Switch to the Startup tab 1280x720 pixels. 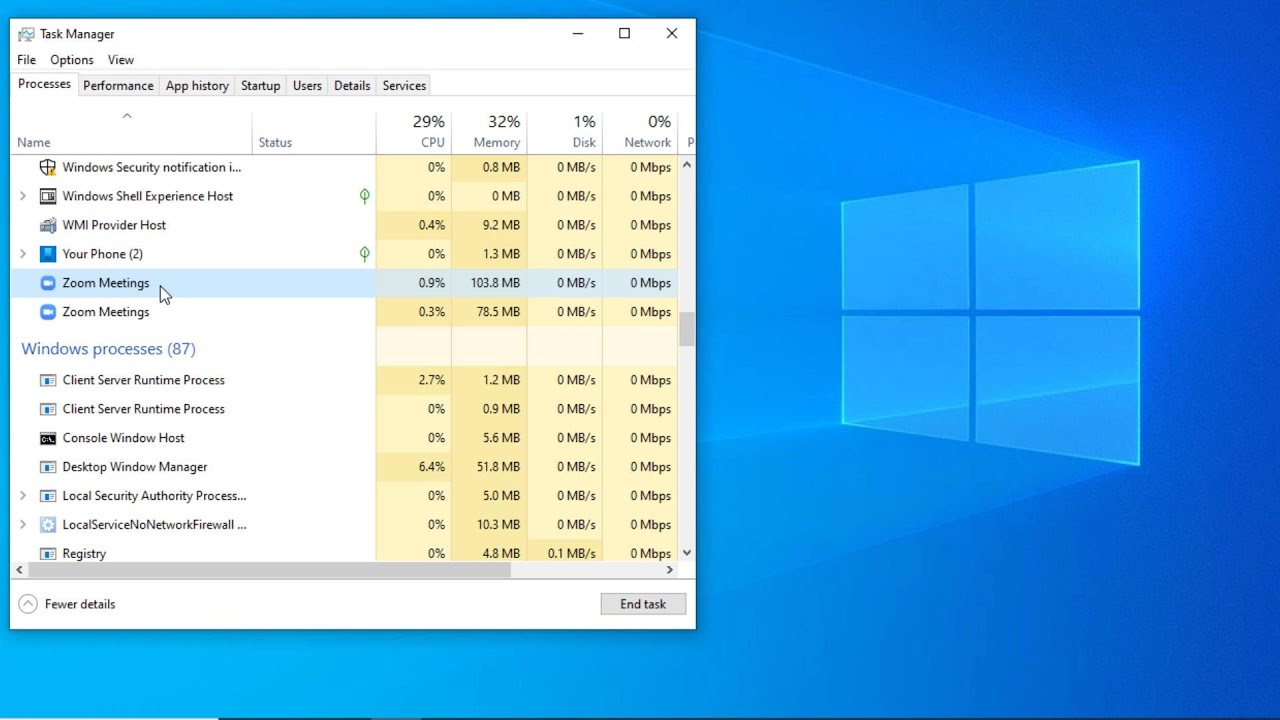tap(260, 86)
